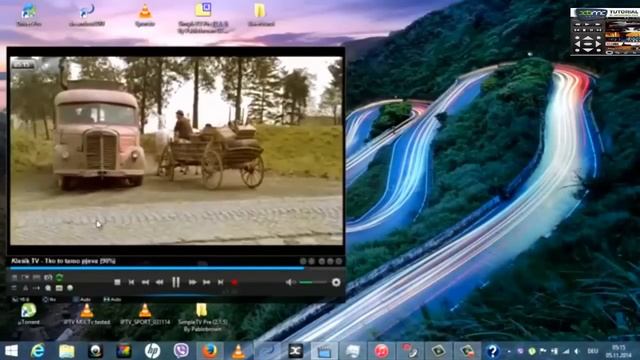Open File Explorer from the taskbar

tap(67, 351)
